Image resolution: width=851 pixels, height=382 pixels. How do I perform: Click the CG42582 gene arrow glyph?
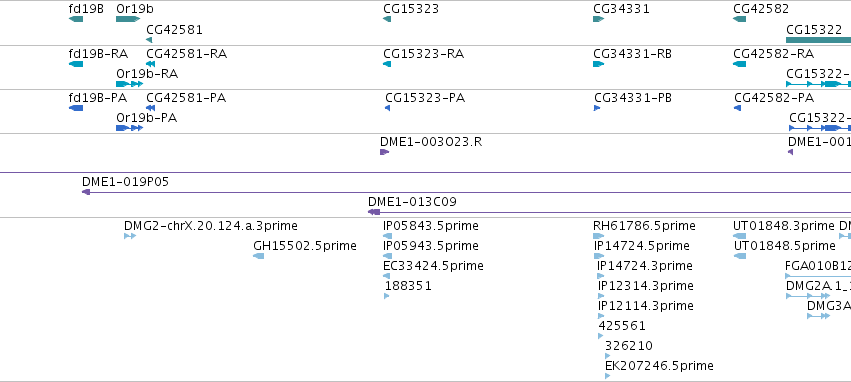739,19
